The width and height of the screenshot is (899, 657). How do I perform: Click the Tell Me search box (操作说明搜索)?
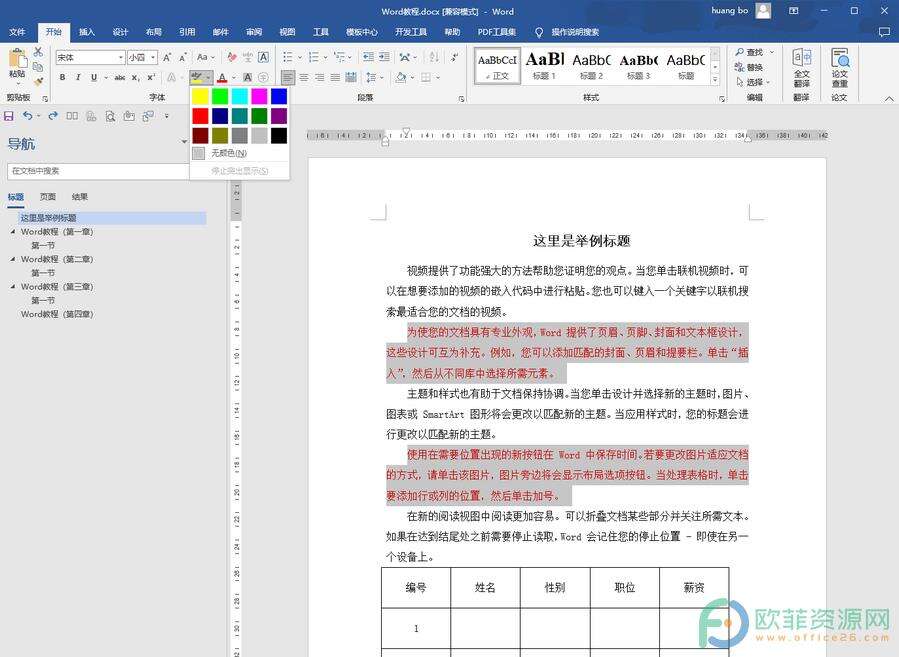[574, 32]
